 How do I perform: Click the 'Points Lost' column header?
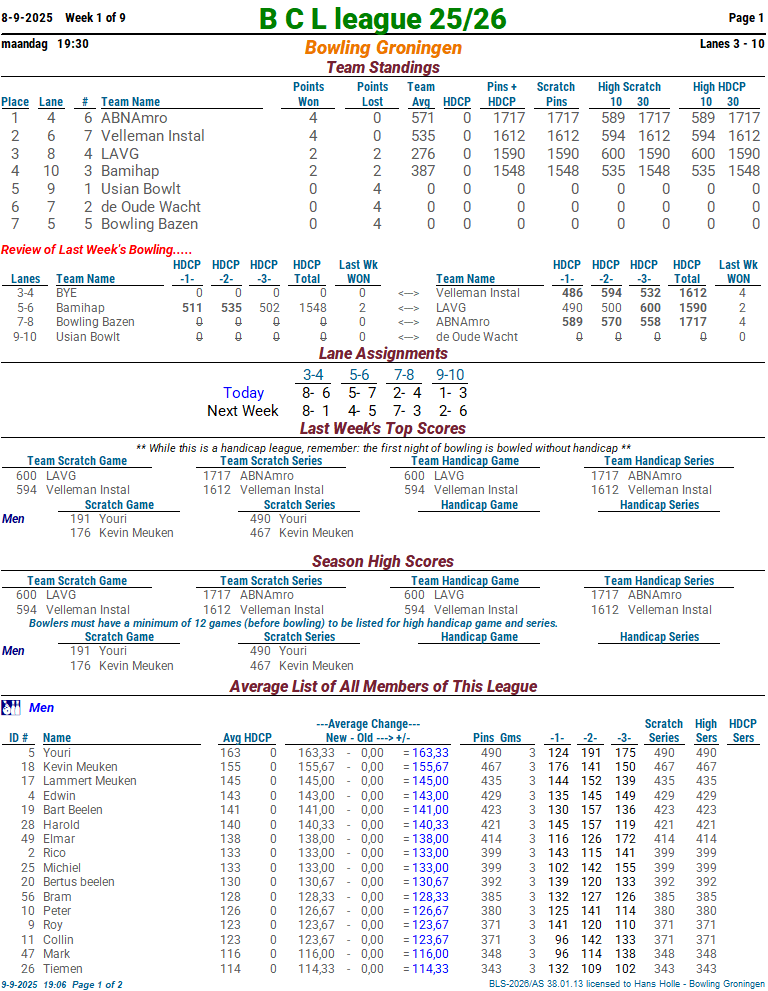(x=372, y=94)
